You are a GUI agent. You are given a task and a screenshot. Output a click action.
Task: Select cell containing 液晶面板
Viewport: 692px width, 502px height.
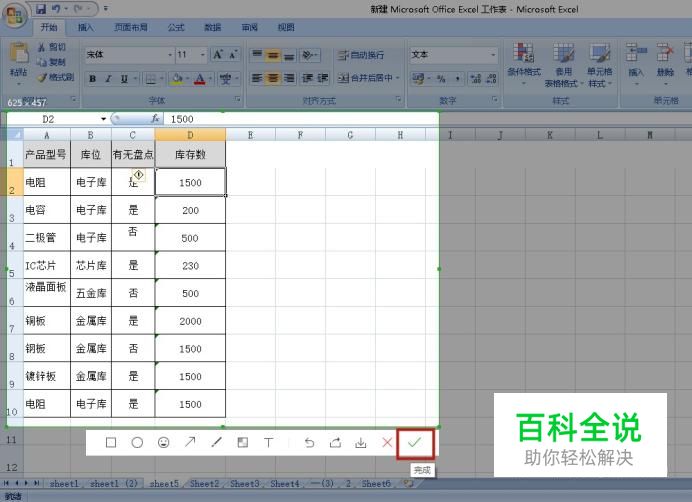[x=46, y=293]
